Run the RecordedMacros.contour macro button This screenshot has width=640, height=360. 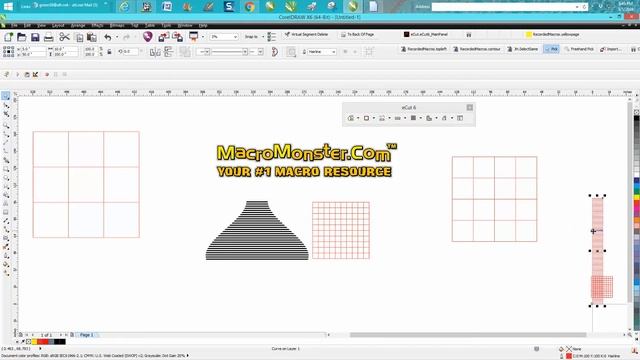477,49
